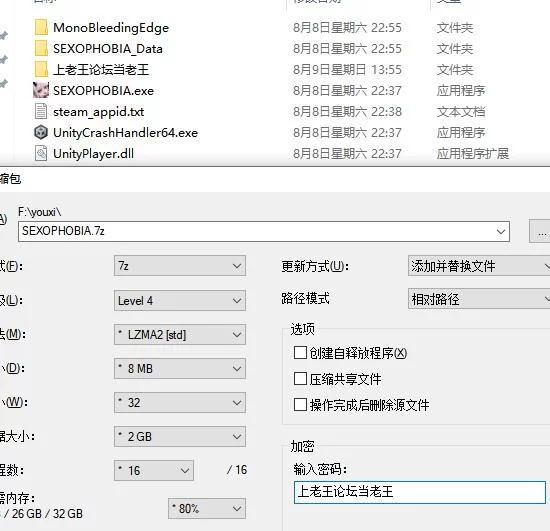Click the SEXOPHOBIA.exe file name

point(103,91)
